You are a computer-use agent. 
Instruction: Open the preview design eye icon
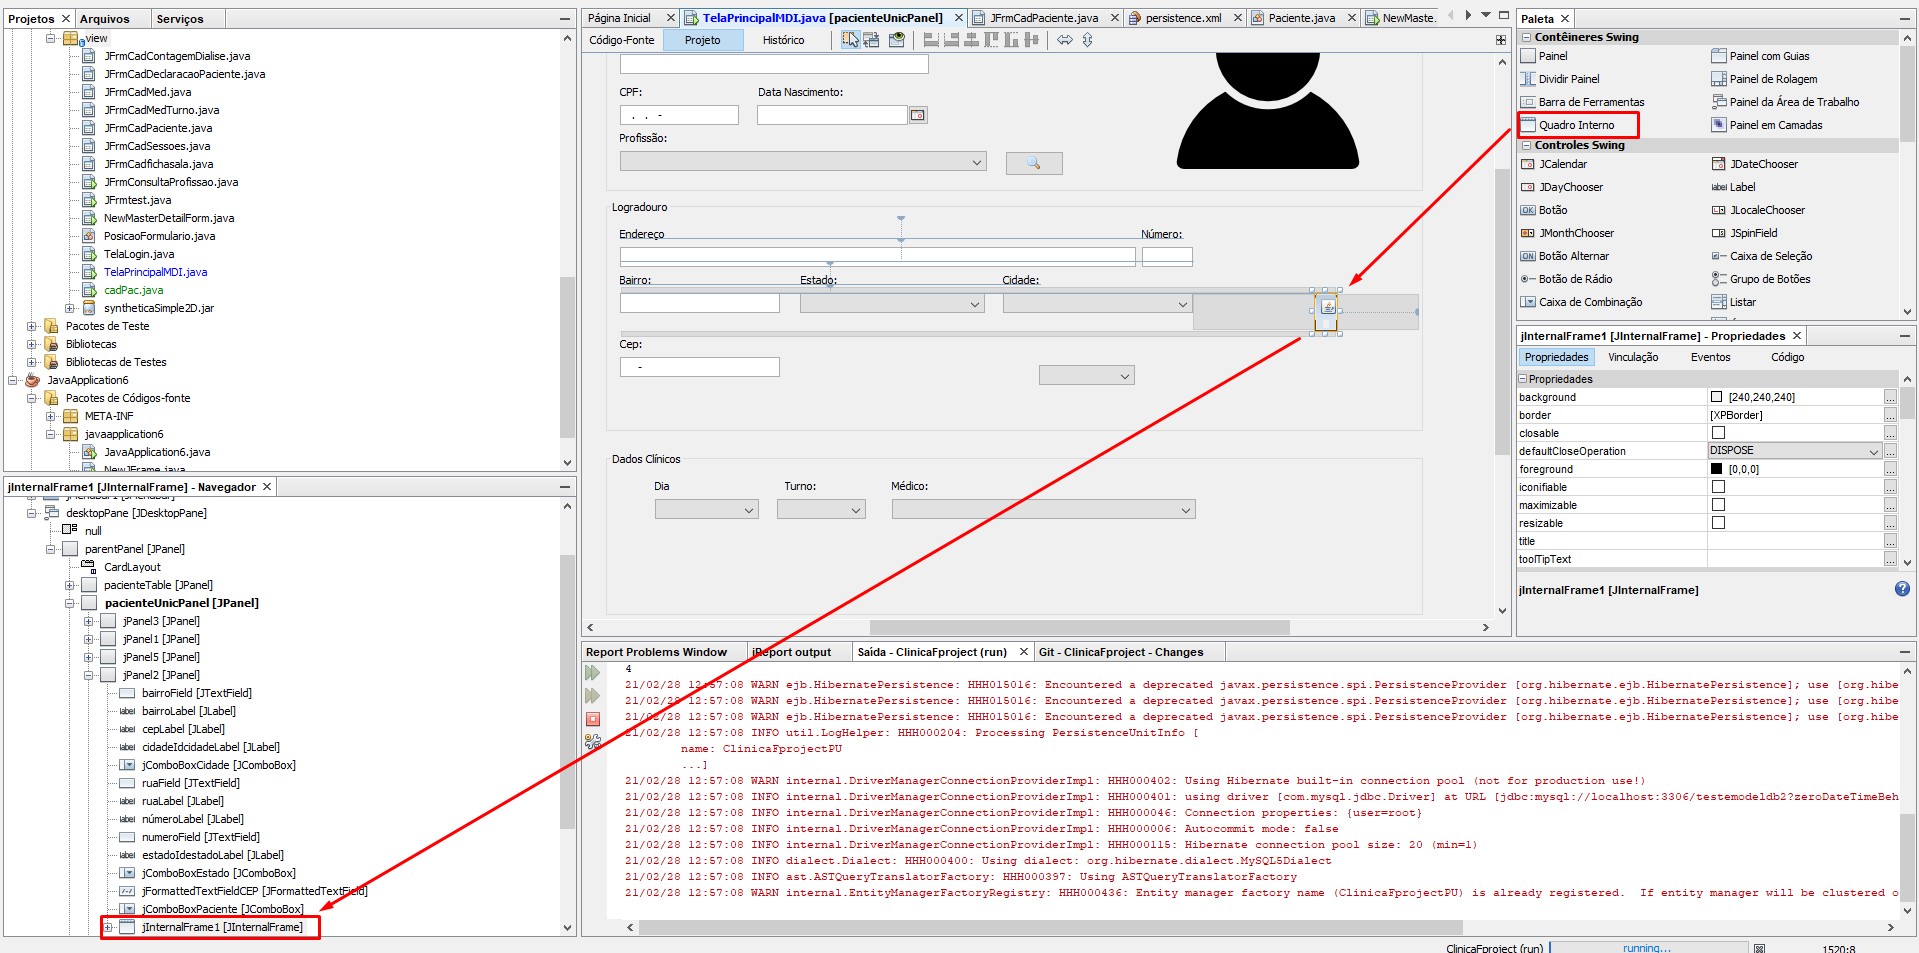[x=897, y=40]
